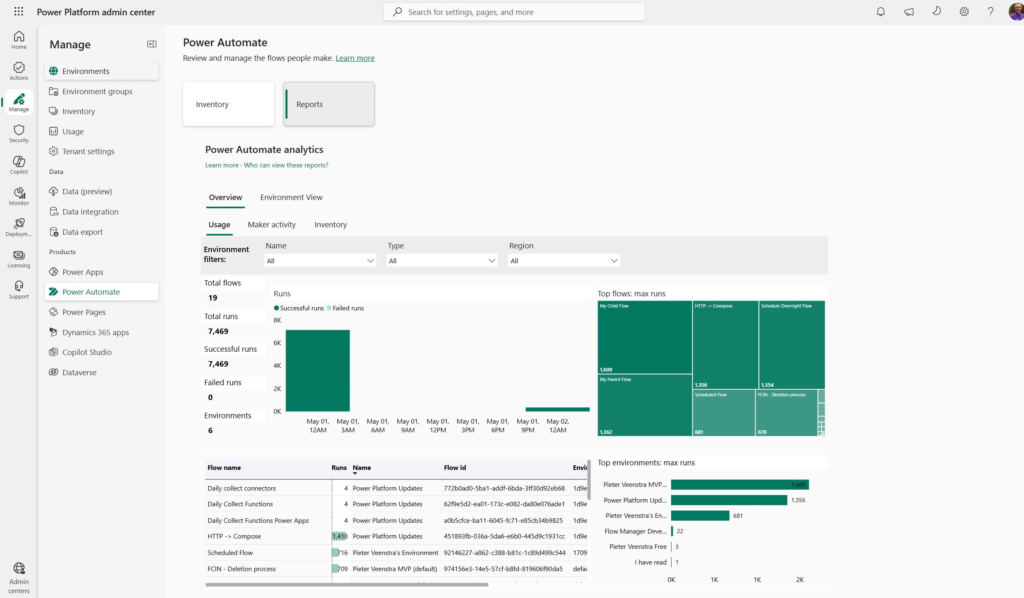Viewport: 1024px width, 598px height.
Task: Click the Failed runs legend item
Action: (345, 308)
